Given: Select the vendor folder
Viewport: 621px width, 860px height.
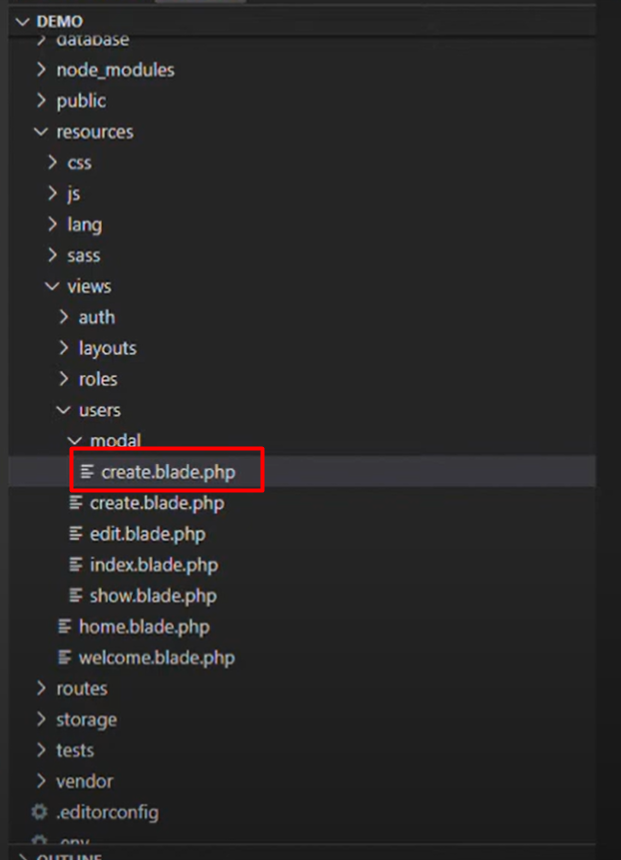Looking at the screenshot, I should click(84, 781).
